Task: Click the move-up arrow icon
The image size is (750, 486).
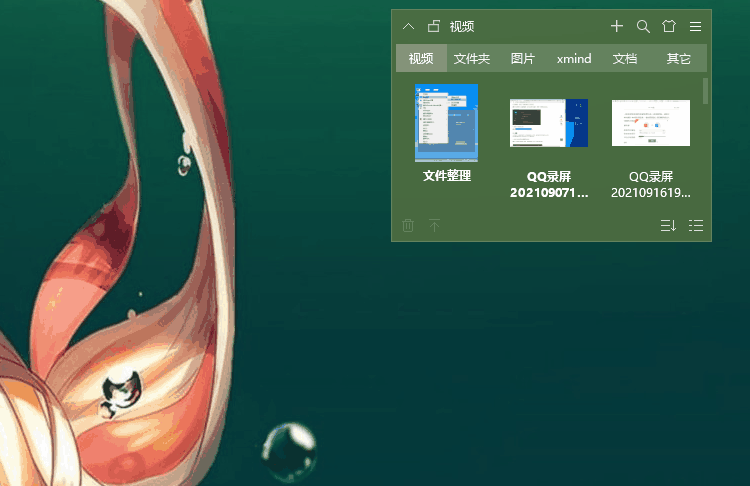Action: pos(434,226)
